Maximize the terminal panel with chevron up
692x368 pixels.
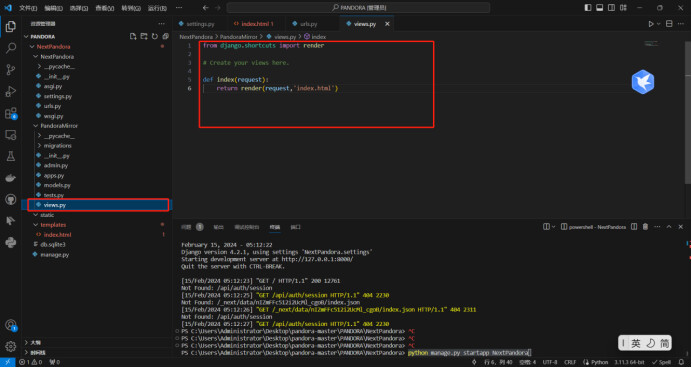point(669,227)
